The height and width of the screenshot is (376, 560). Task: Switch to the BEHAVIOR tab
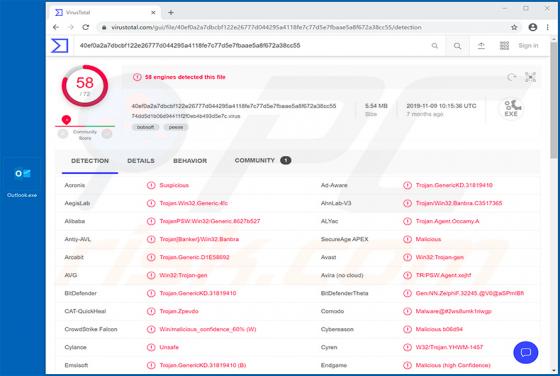[x=190, y=161]
